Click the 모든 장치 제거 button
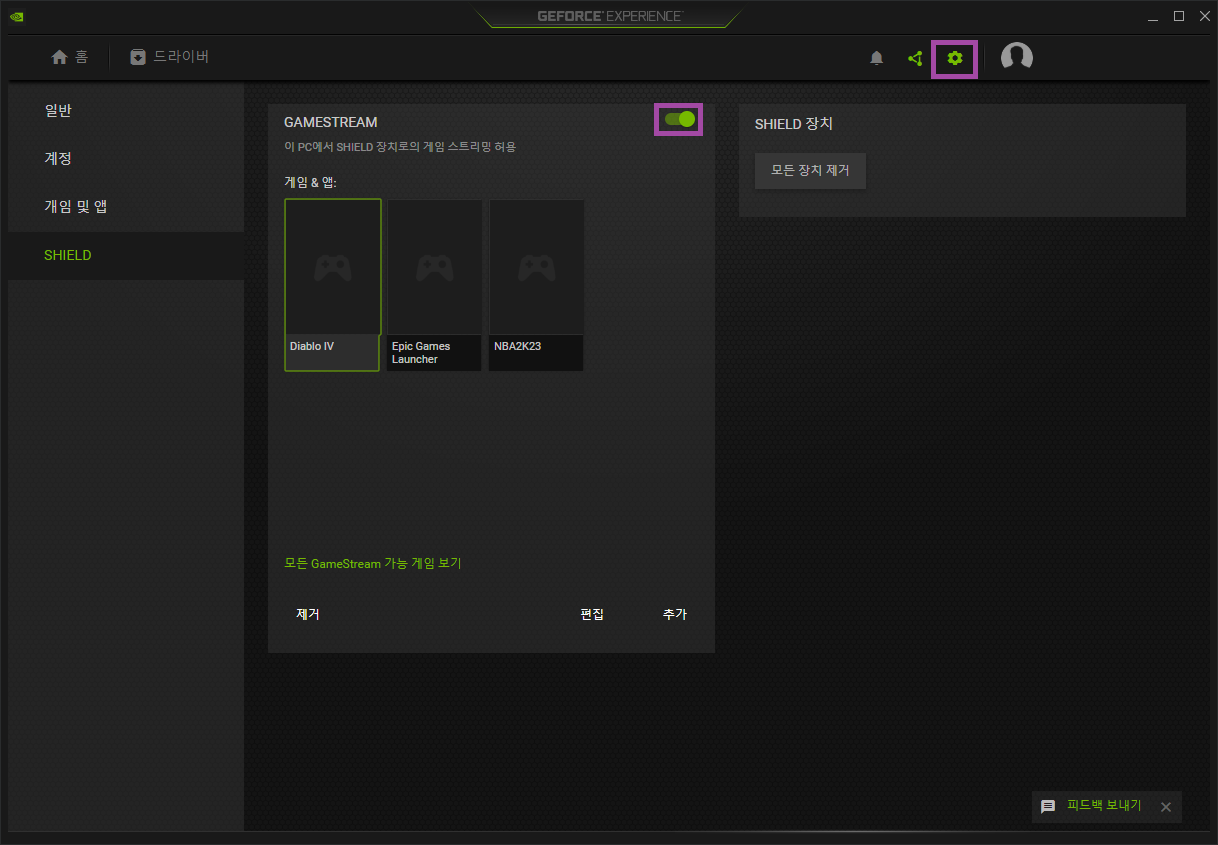 810,171
